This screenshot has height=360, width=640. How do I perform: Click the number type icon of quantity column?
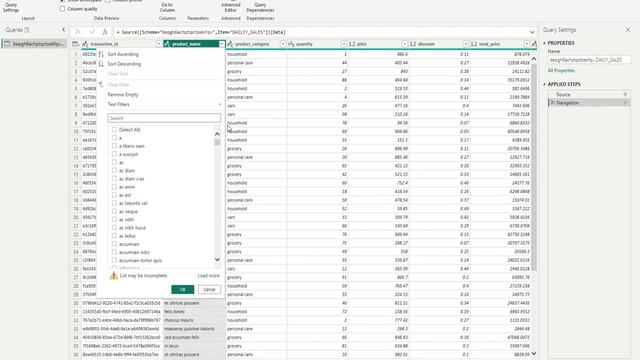[x=291, y=44]
